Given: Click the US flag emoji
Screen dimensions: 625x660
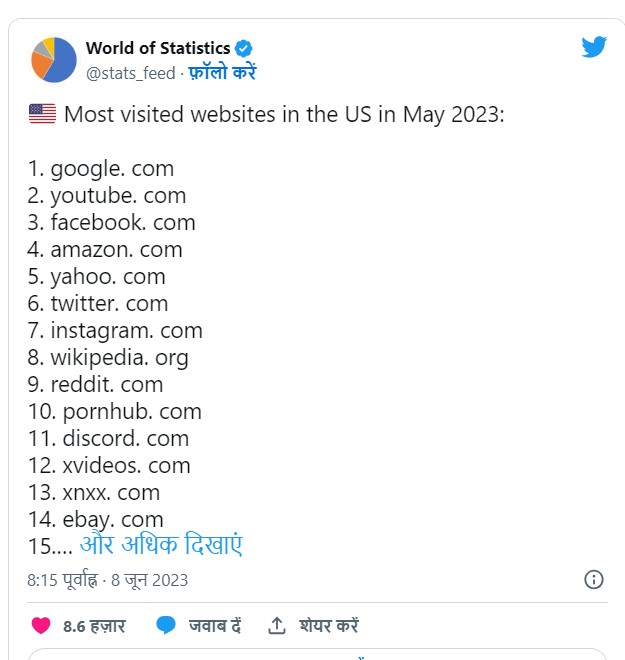Looking at the screenshot, I should point(42,114).
